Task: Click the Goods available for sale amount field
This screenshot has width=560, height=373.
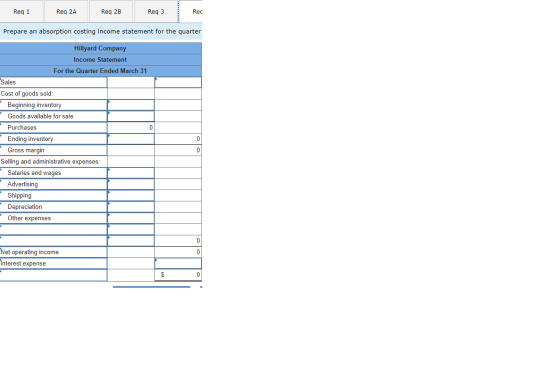Action: 131,116
